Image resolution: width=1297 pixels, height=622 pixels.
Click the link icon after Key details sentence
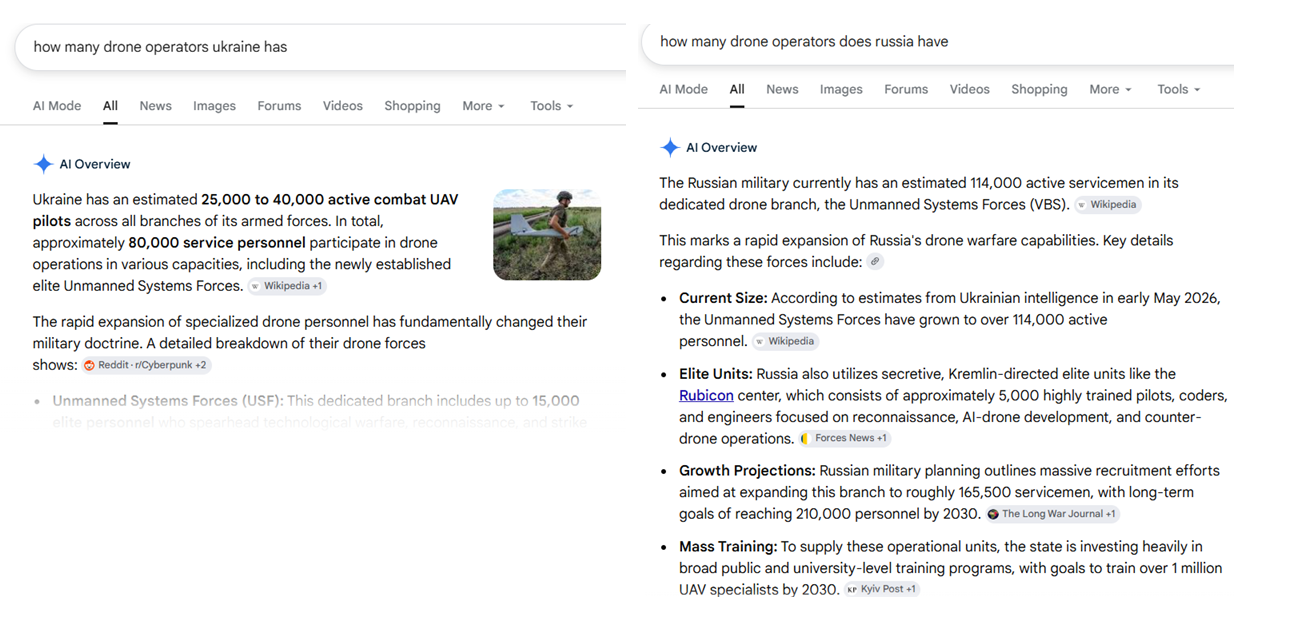pos(875,262)
